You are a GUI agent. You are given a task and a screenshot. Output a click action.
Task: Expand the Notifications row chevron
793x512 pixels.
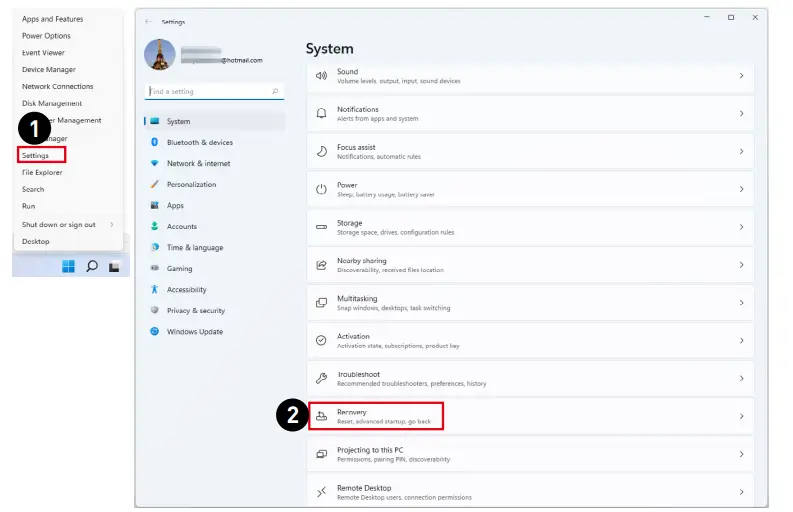[x=741, y=113]
